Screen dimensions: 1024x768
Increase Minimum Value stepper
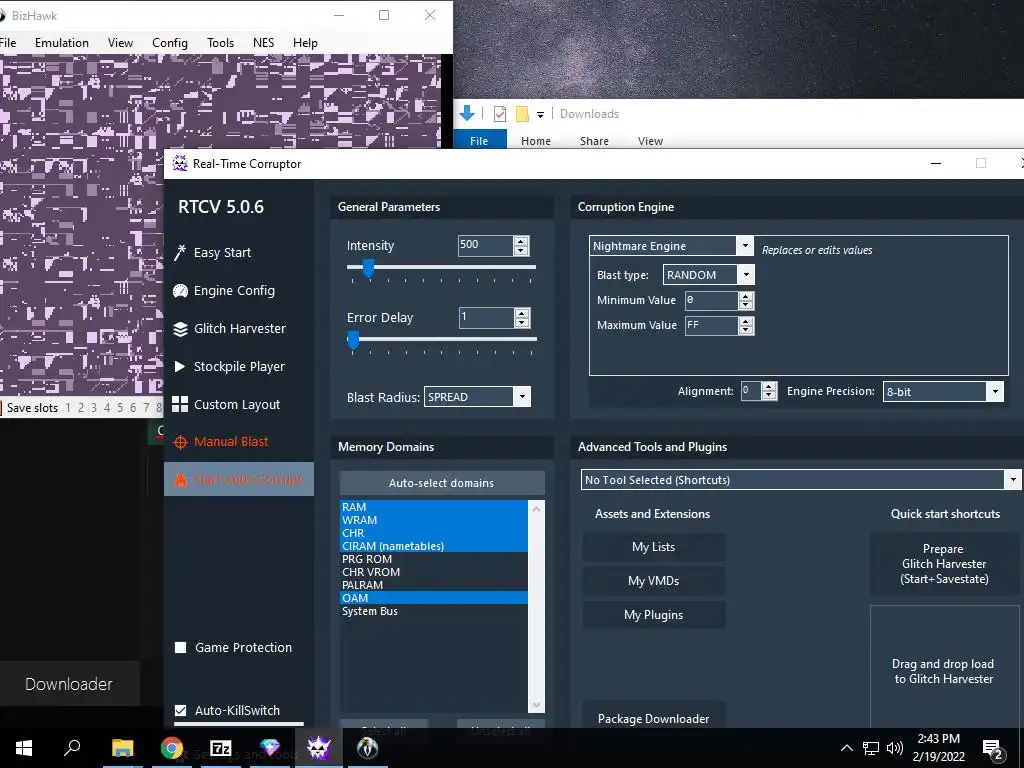point(746,296)
